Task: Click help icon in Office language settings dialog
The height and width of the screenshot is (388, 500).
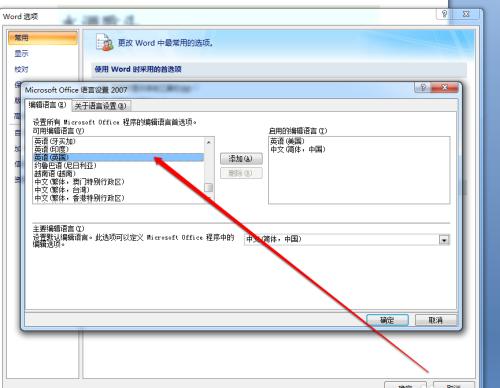Action: coord(422,87)
